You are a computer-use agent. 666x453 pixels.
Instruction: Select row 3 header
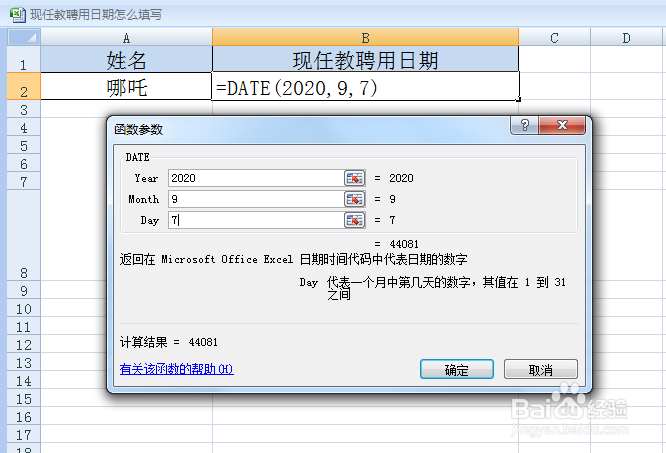[24, 110]
